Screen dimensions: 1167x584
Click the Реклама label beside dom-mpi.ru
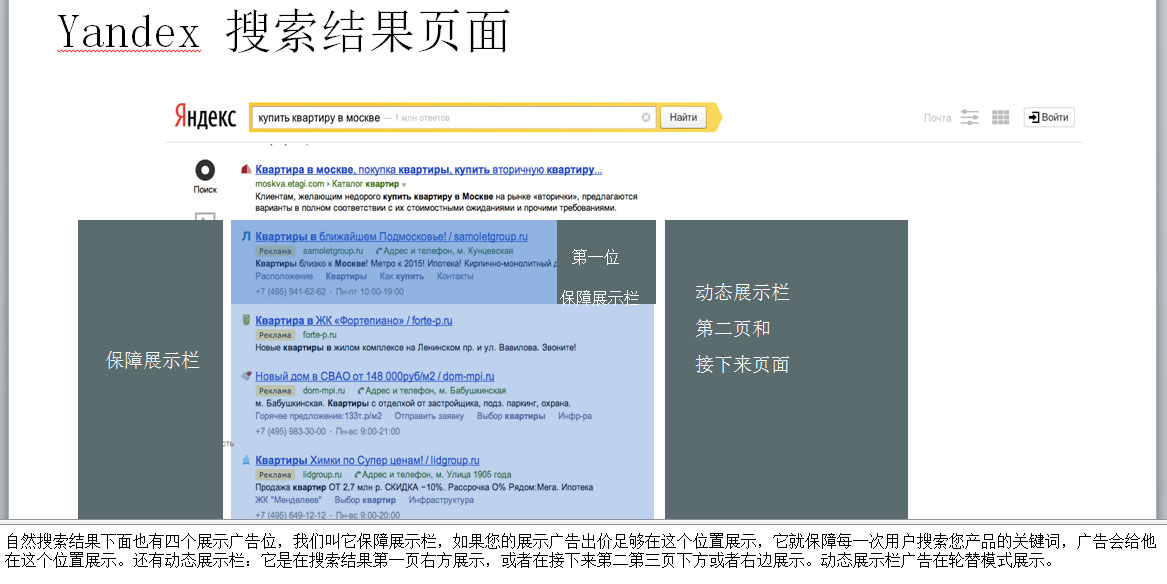point(275,391)
